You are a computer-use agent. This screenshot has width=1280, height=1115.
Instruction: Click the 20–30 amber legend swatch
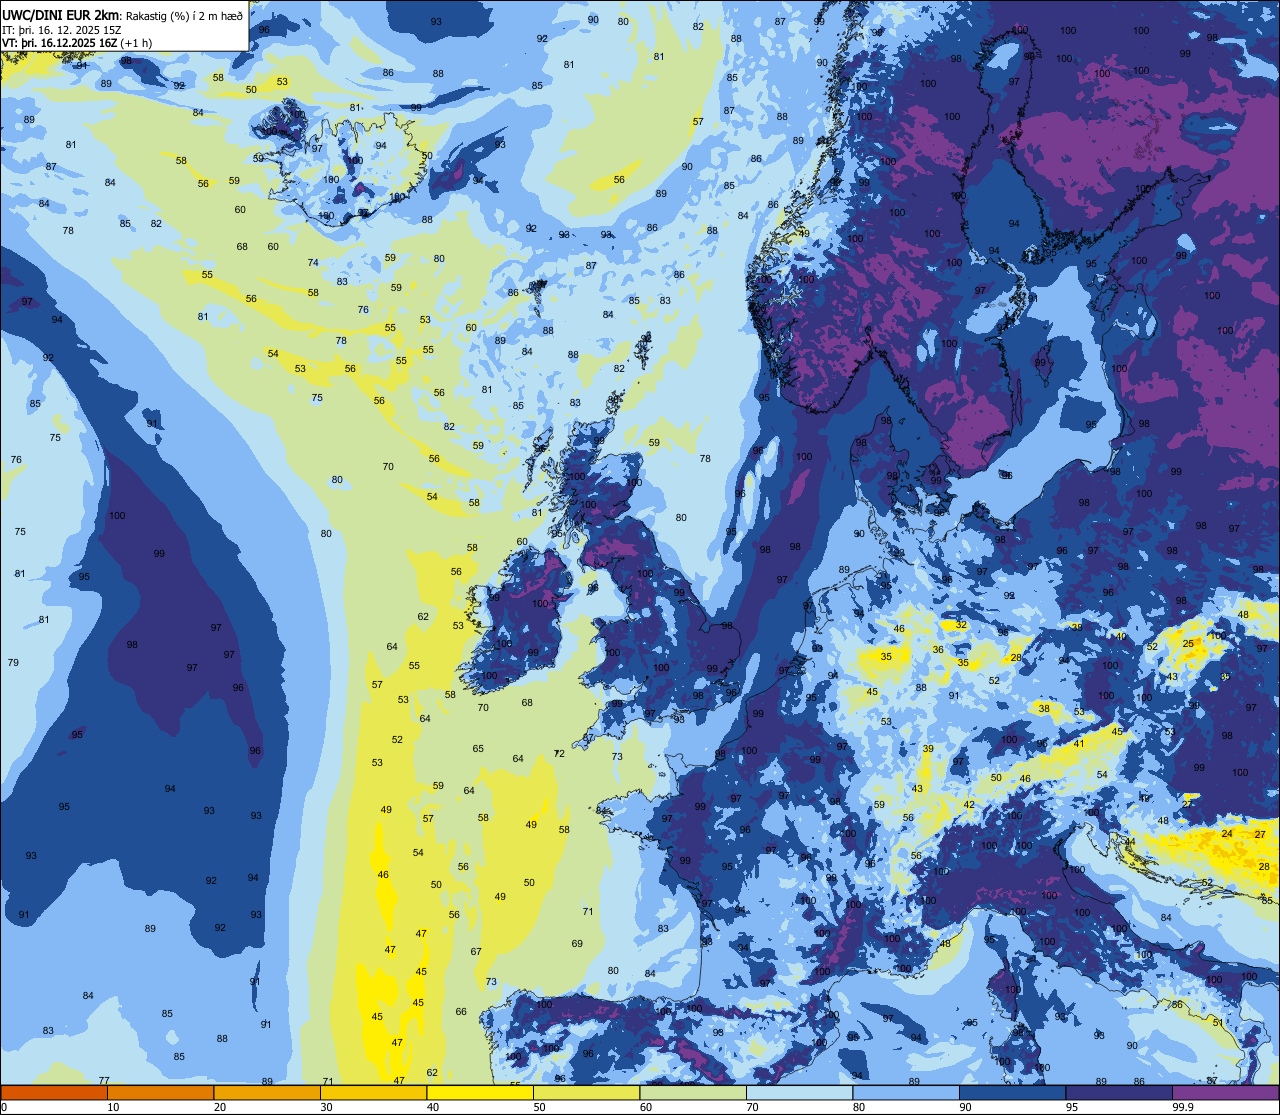[x=267, y=1092]
